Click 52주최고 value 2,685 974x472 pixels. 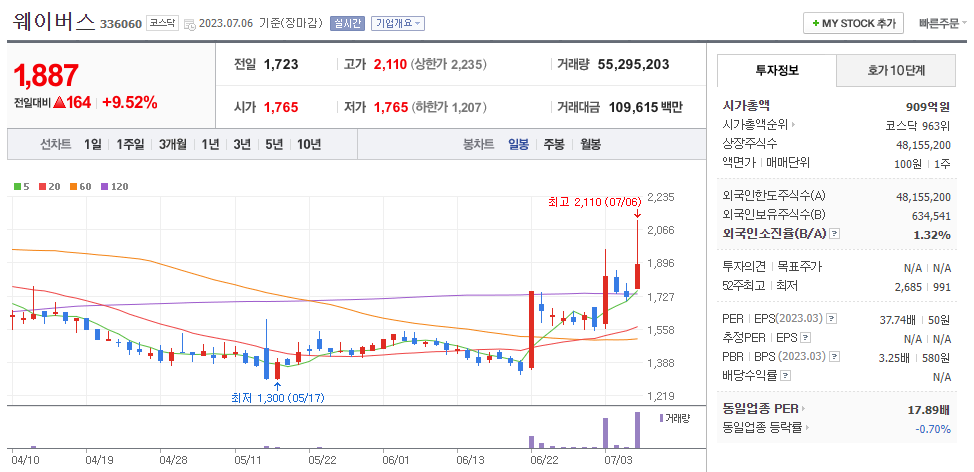(908, 286)
